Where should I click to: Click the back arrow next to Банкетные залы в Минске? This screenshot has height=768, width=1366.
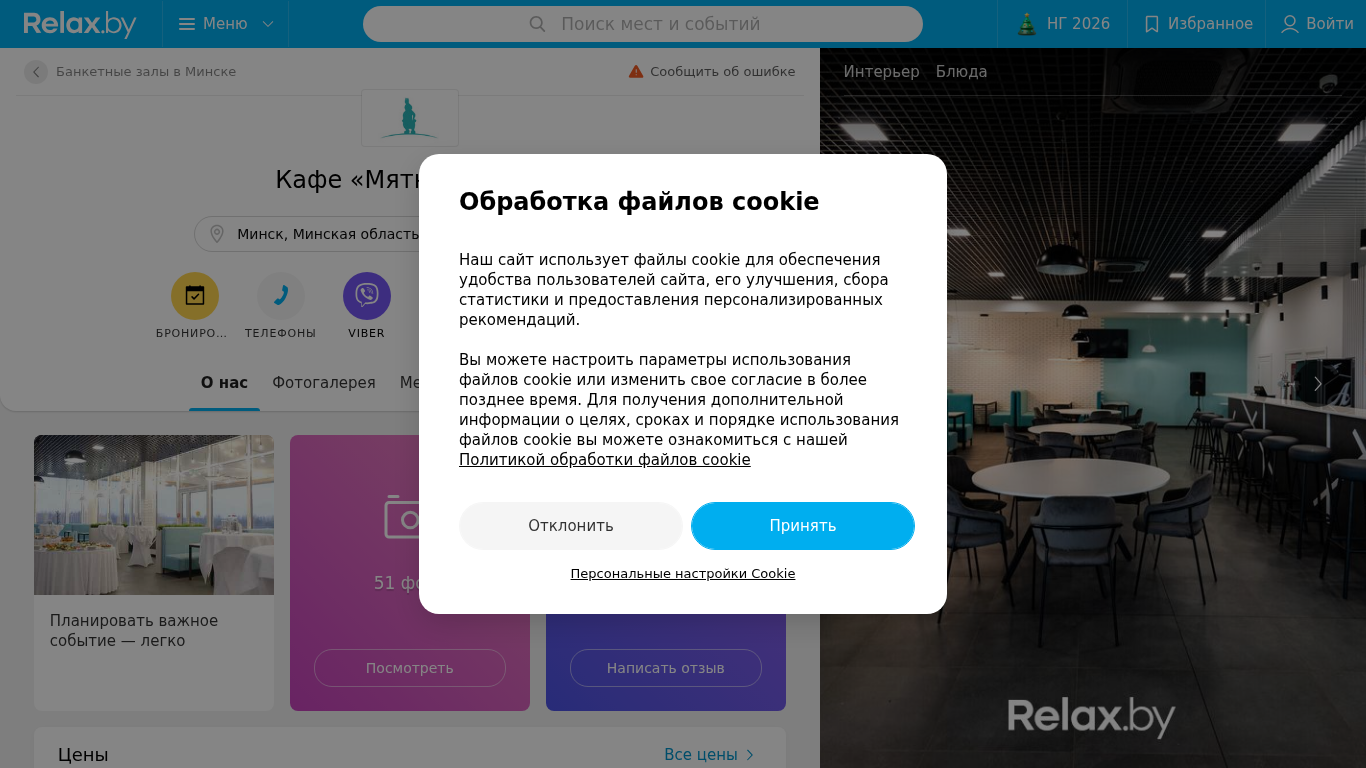[x=36, y=72]
